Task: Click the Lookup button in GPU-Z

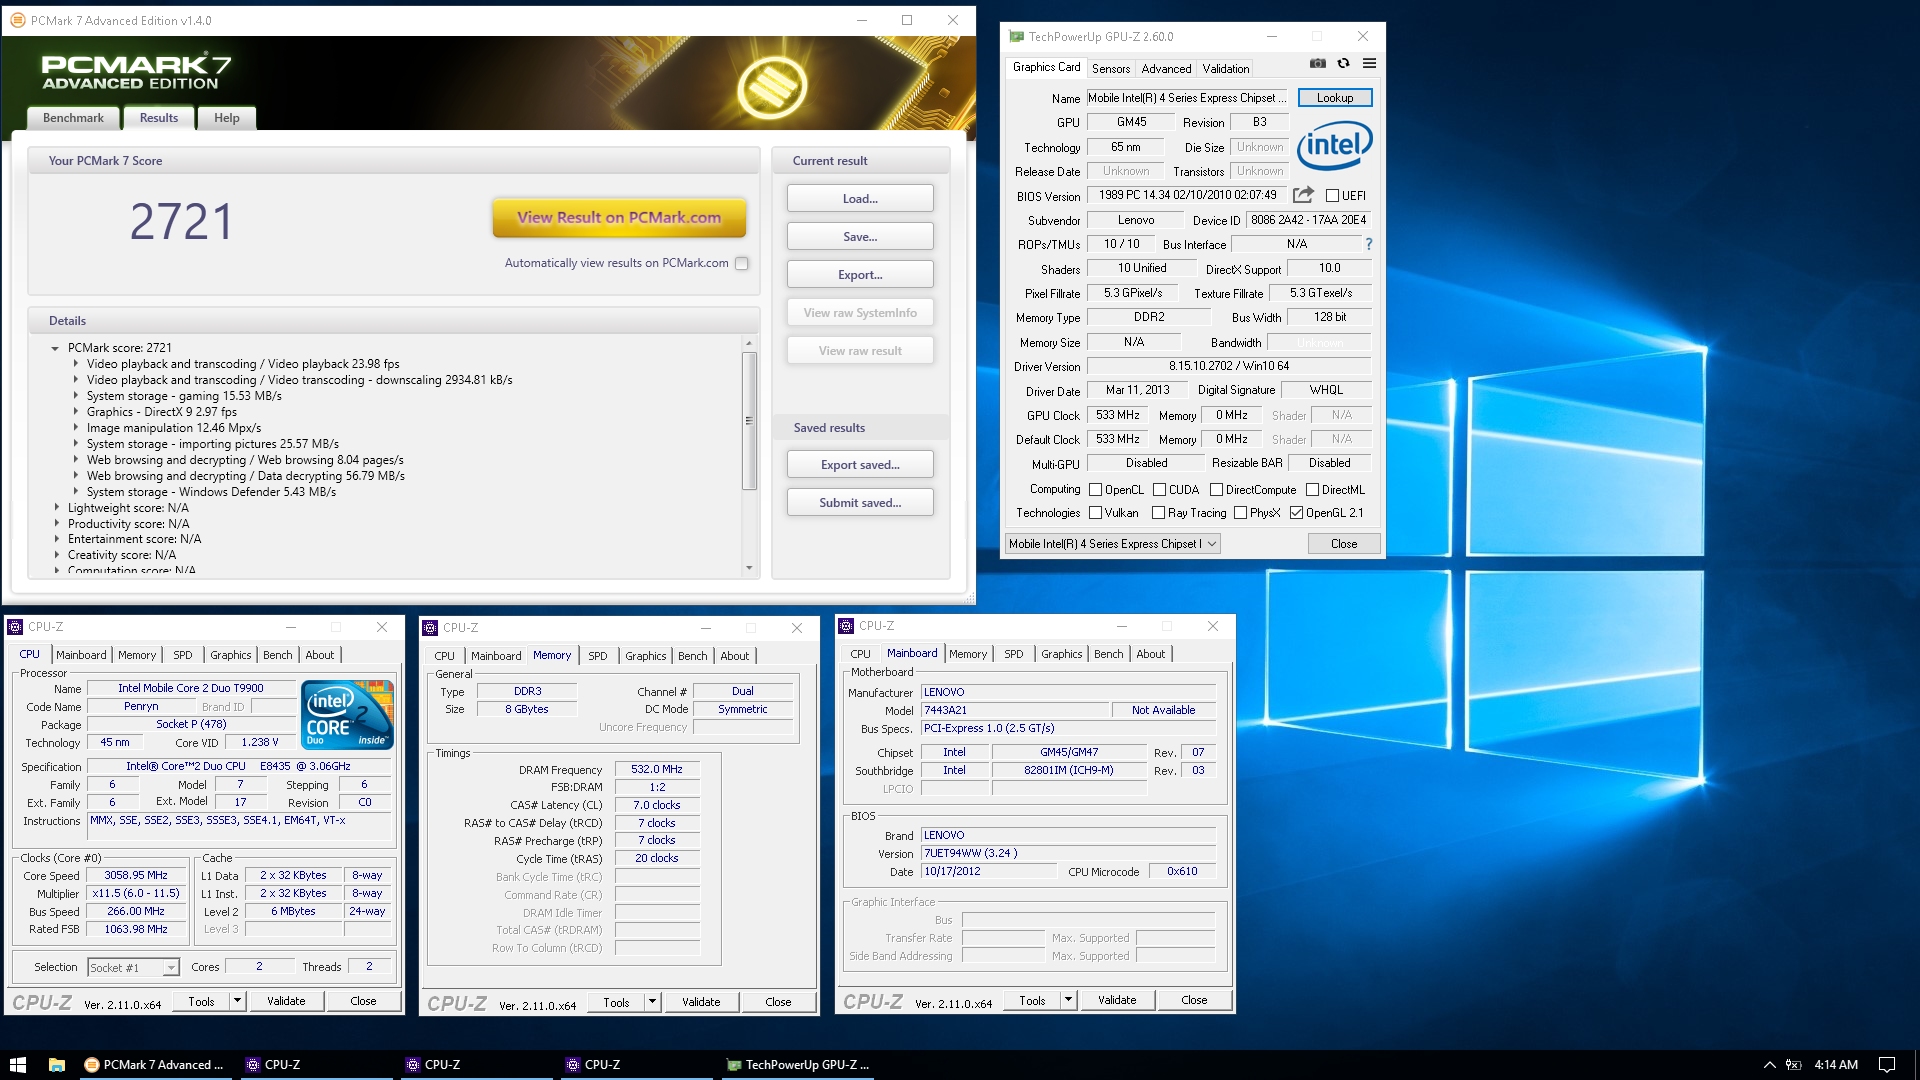Action: 1335,98
